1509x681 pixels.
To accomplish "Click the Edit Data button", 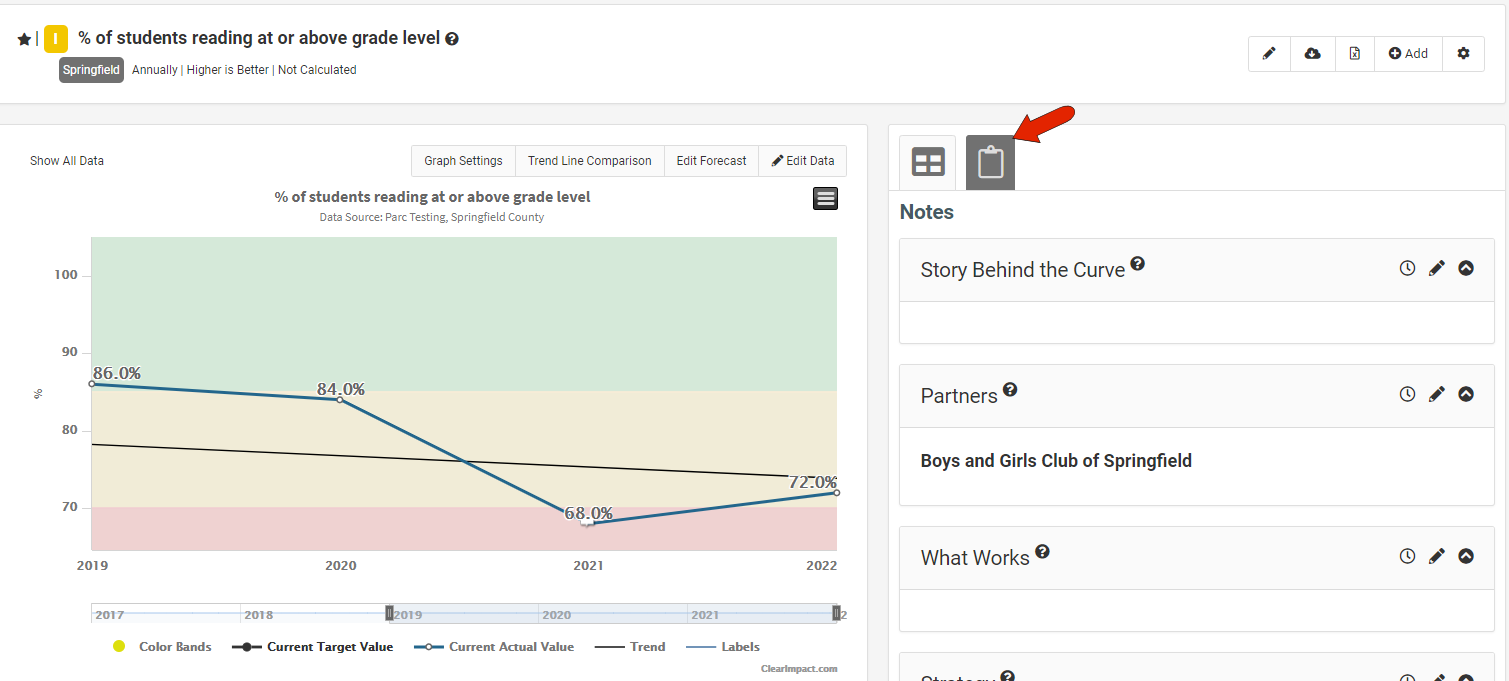I will tap(803, 161).
